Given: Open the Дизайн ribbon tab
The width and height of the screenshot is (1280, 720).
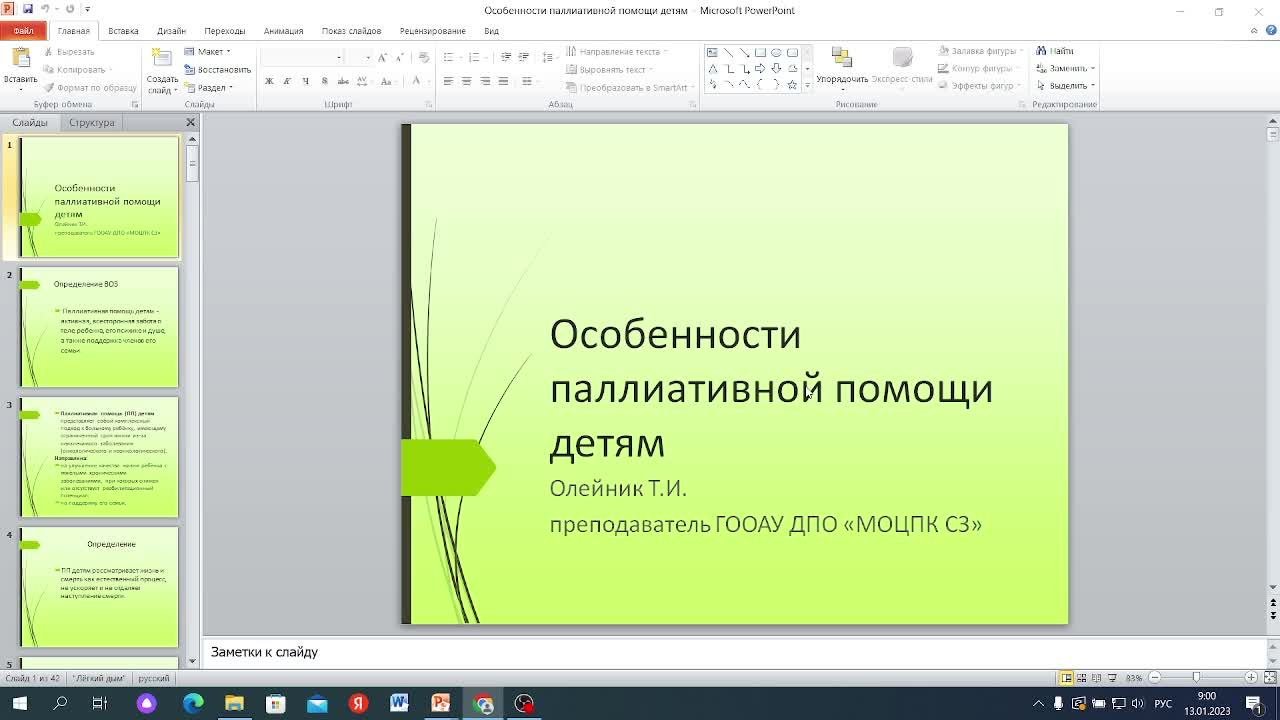Looking at the screenshot, I should coord(171,31).
